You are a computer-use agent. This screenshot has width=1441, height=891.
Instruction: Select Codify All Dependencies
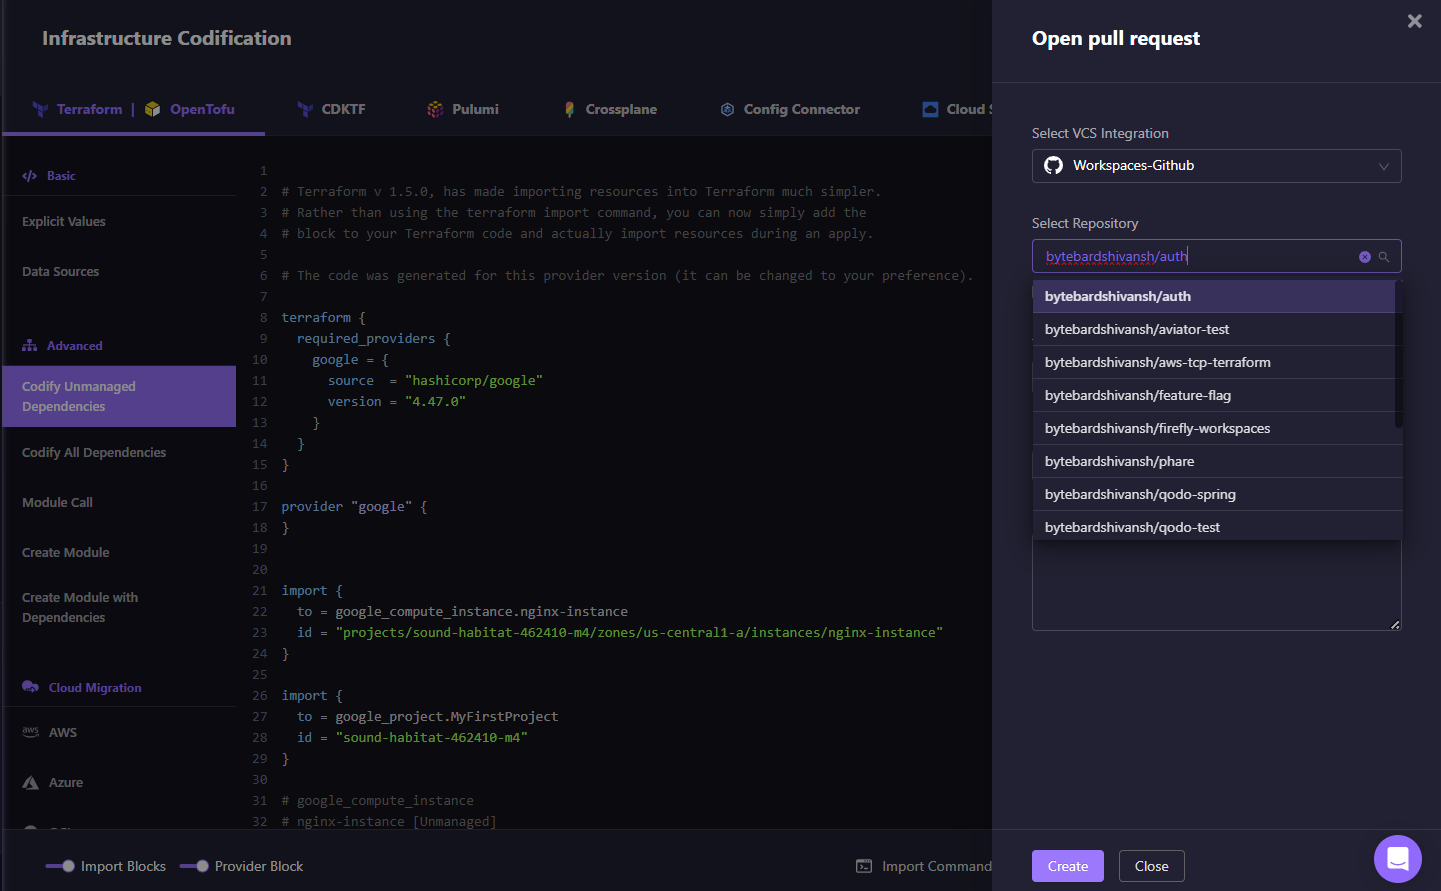[x=94, y=453]
